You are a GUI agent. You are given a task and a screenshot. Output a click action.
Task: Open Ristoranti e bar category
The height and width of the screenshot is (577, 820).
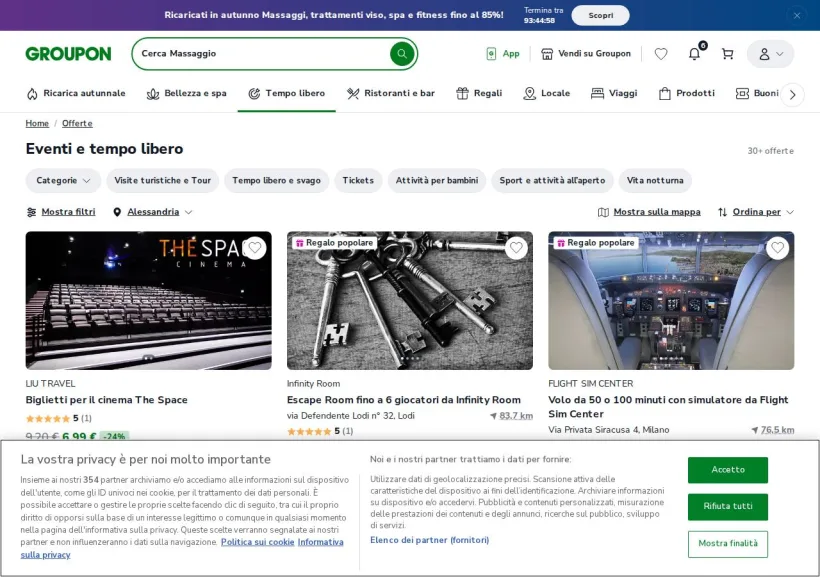pyautogui.click(x=391, y=93)
